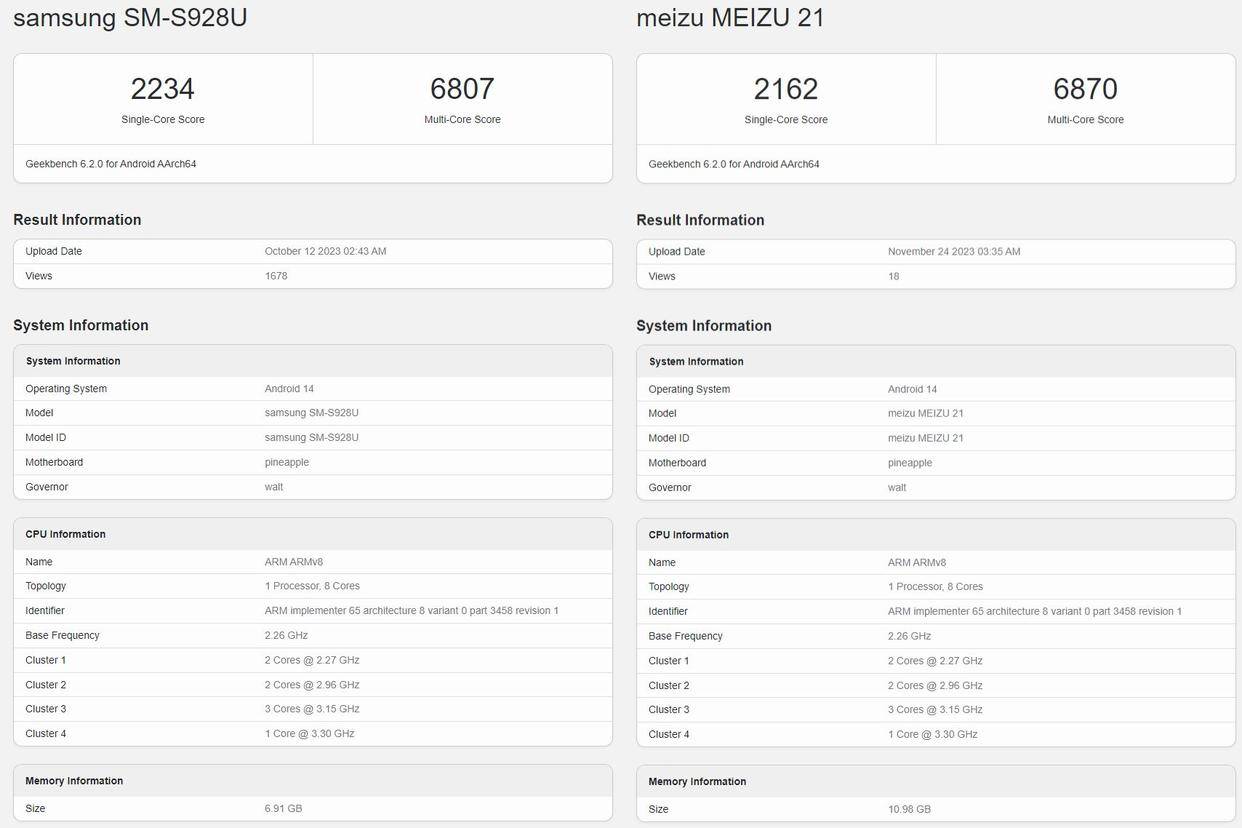Click the Samsung panel's CPU Information table header
Viewport: 1242px width, 828px height.
[65, 534]
